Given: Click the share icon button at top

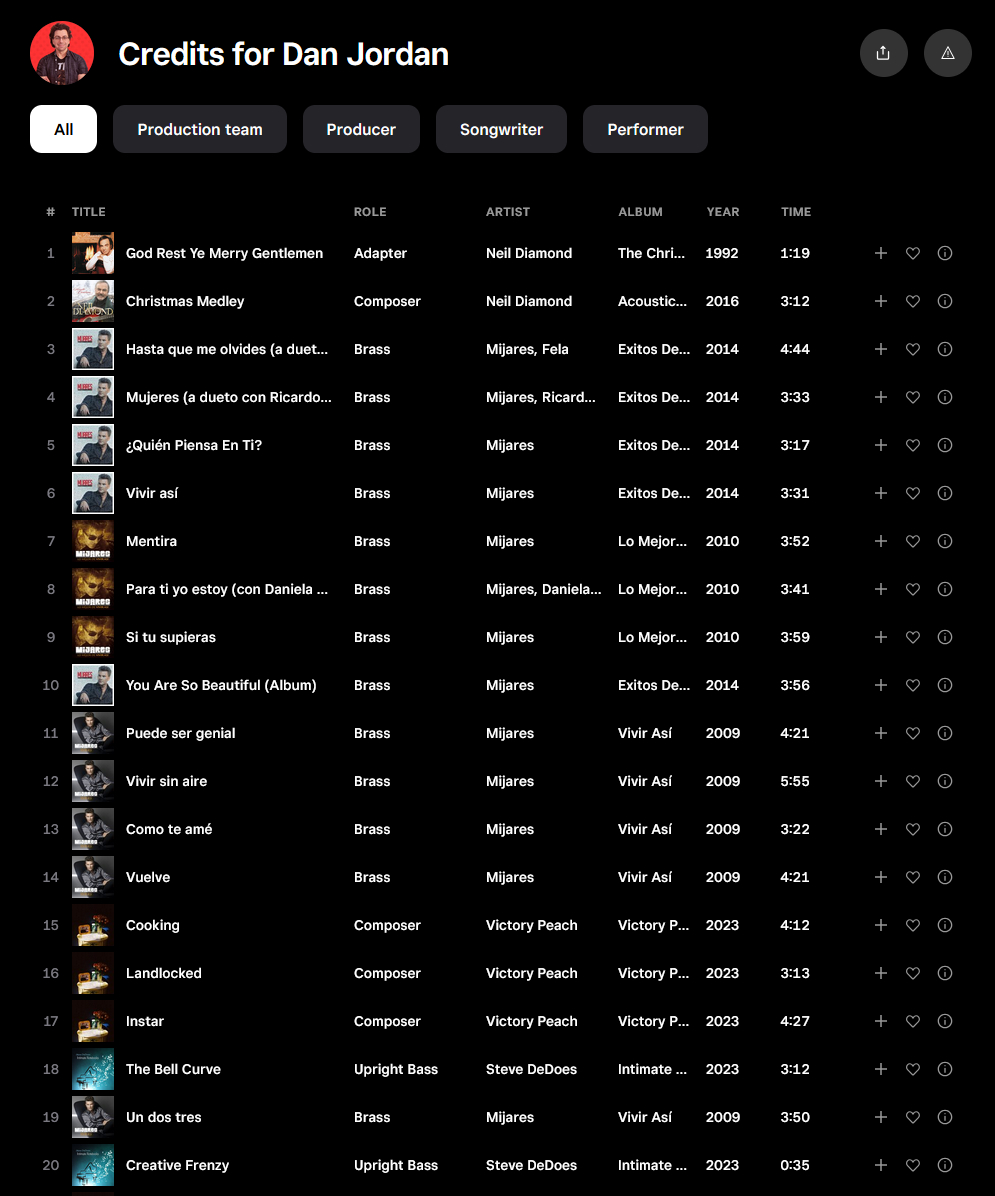Looking at the screenshot, I should point(883,53).
